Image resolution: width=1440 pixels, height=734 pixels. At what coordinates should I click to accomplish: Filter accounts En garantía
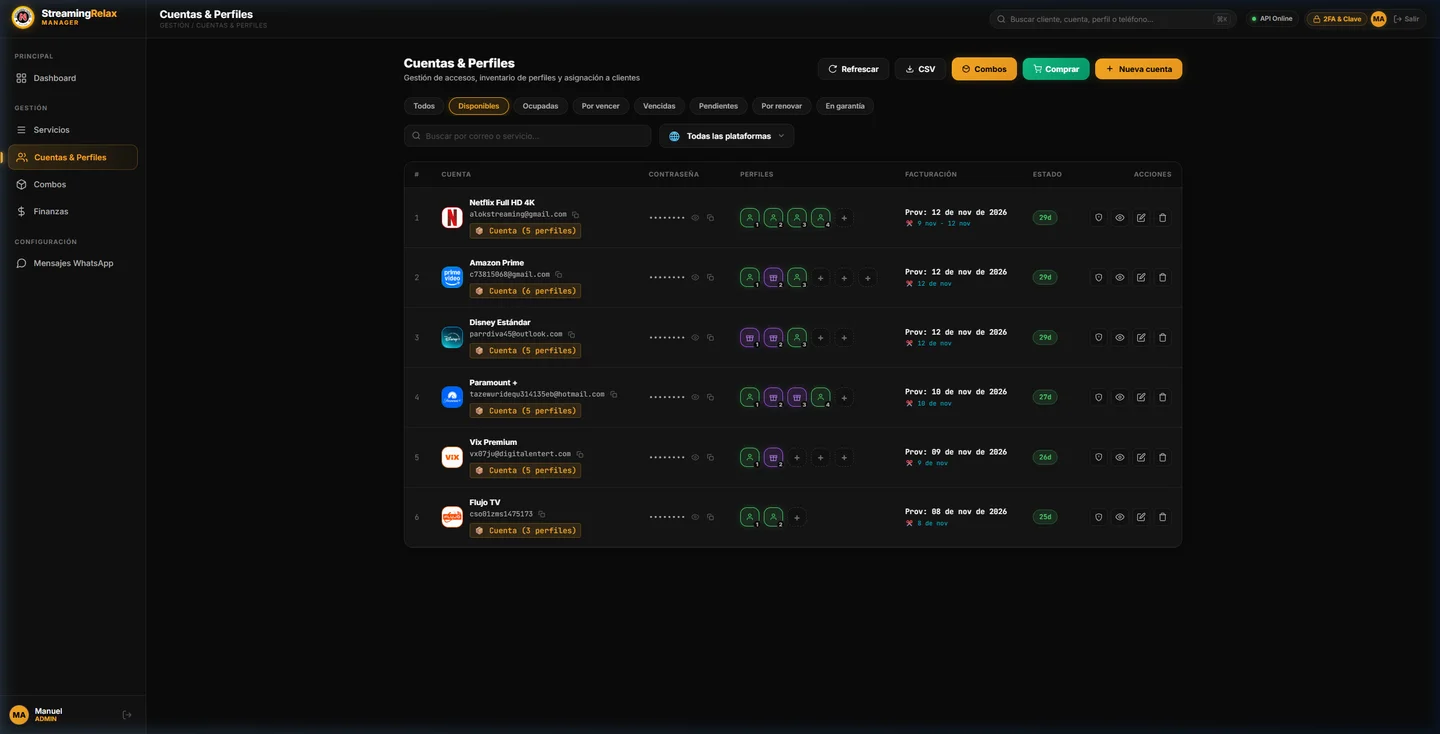point(845,106)
